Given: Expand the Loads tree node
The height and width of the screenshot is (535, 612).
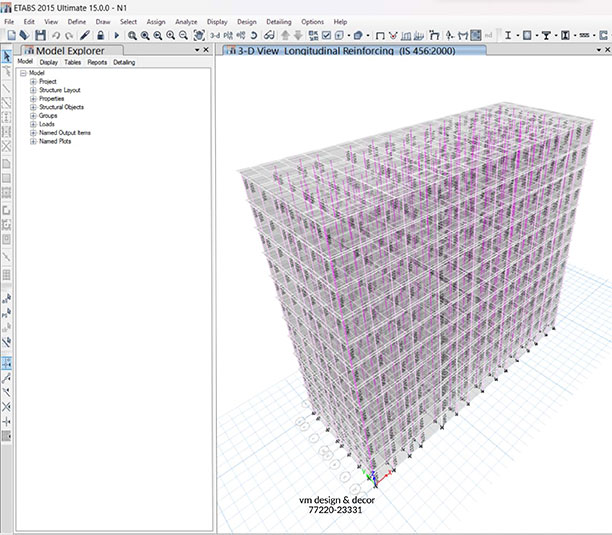Looking at the screenshot, I should pyautogui.click(x=33, y=124).
